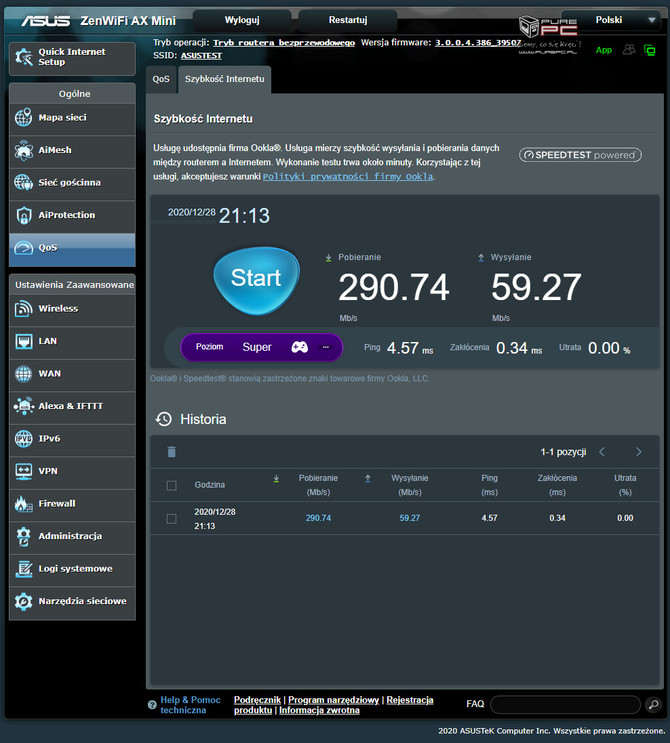This screenshot has width=670, height=743.
Task: Sort history by Godzina column header
Action: point(209,485)
